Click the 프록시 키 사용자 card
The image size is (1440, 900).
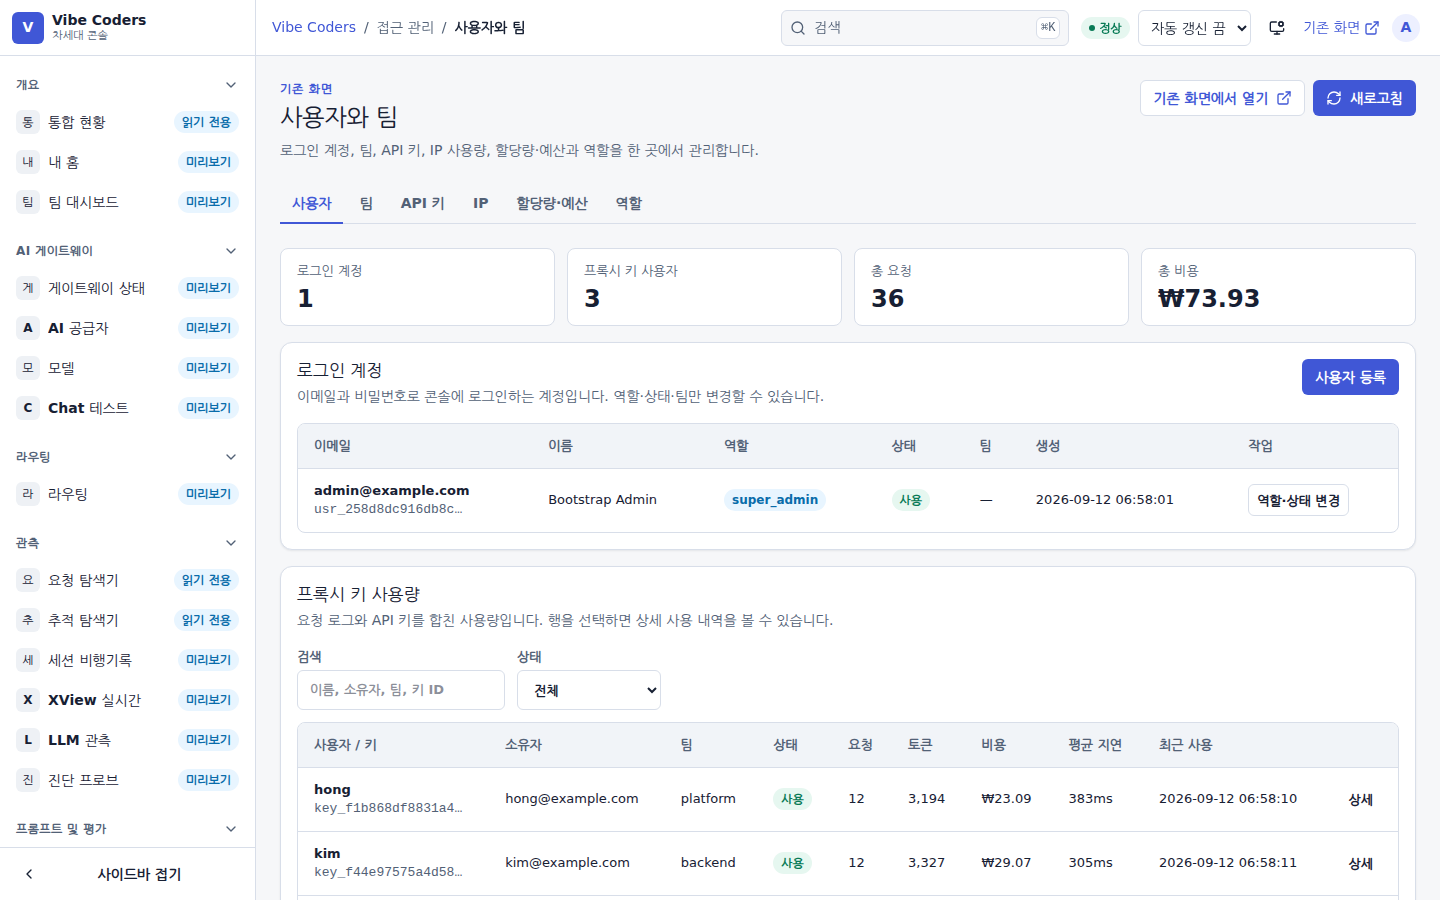pyautogui.click(x=704, y=287)
